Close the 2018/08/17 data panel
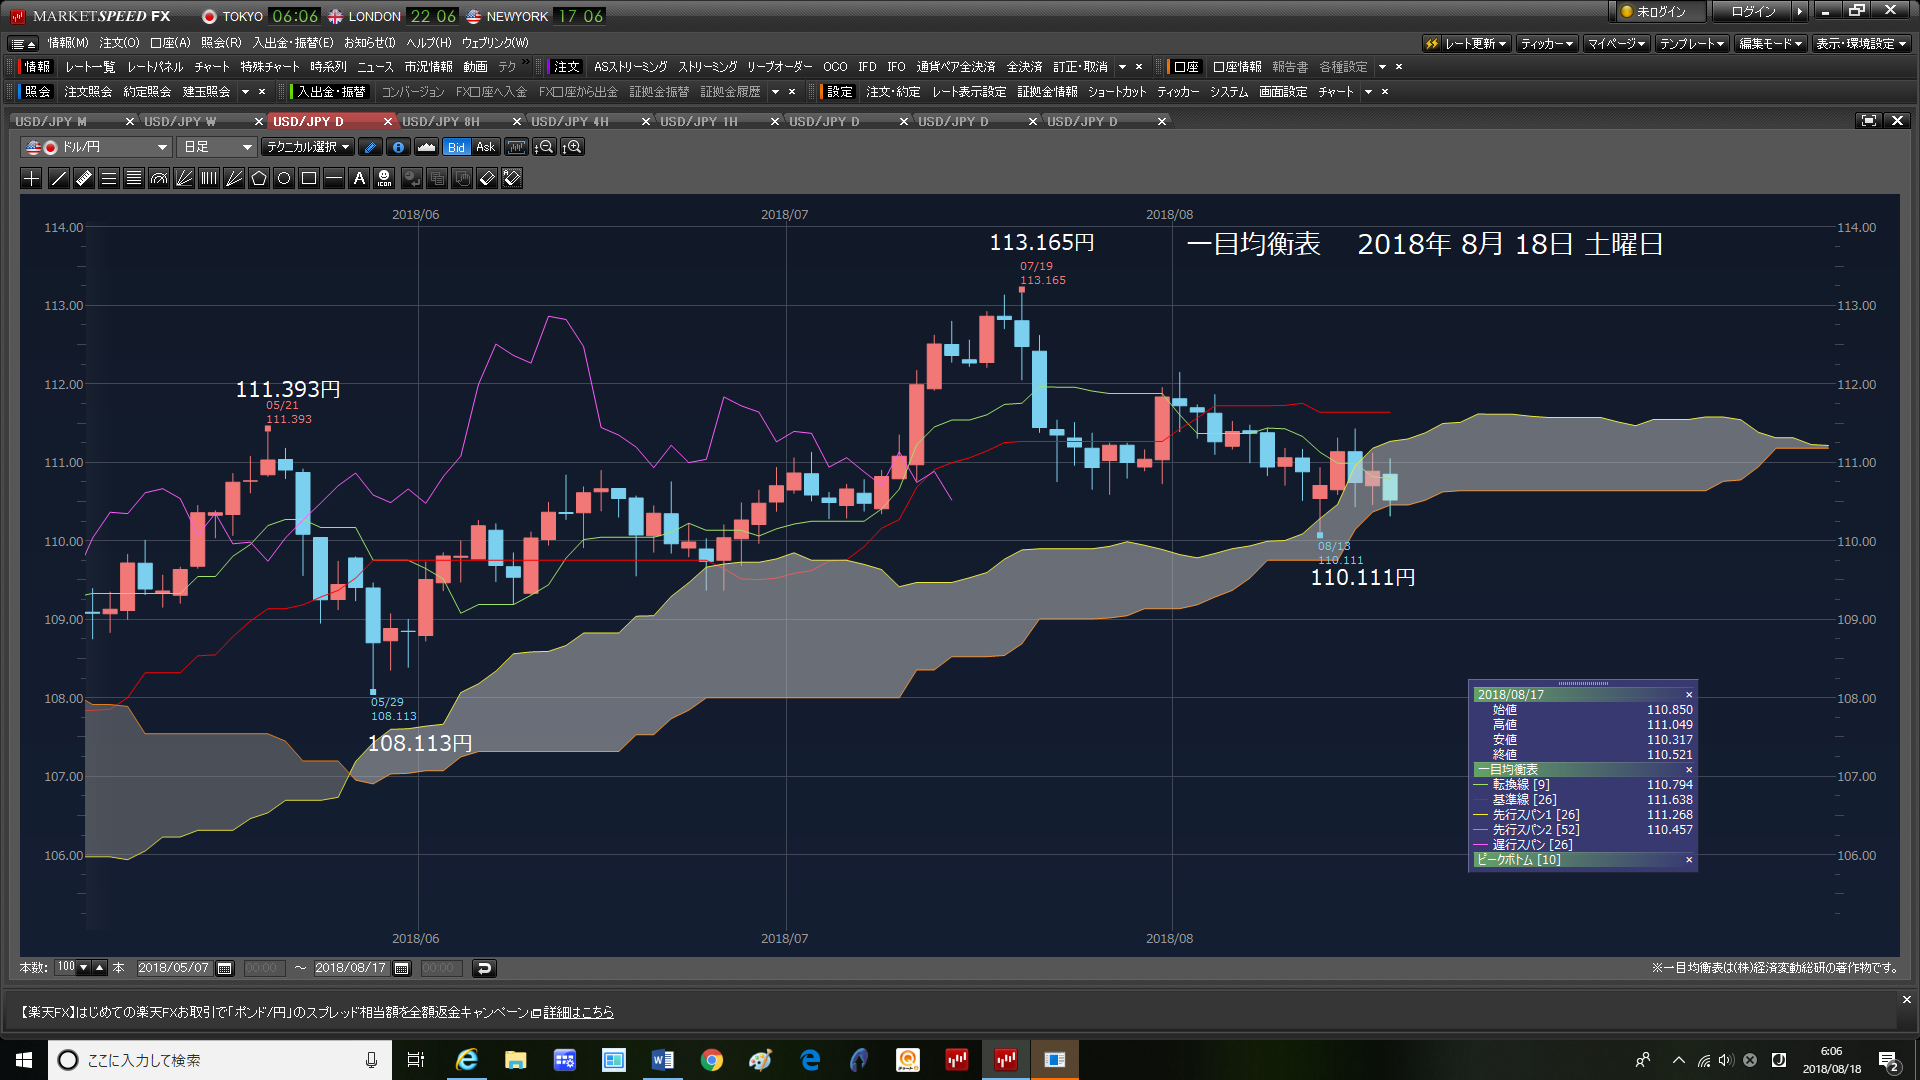This screenshot has height=1080, width=1920. click(x=1689, y=695)
